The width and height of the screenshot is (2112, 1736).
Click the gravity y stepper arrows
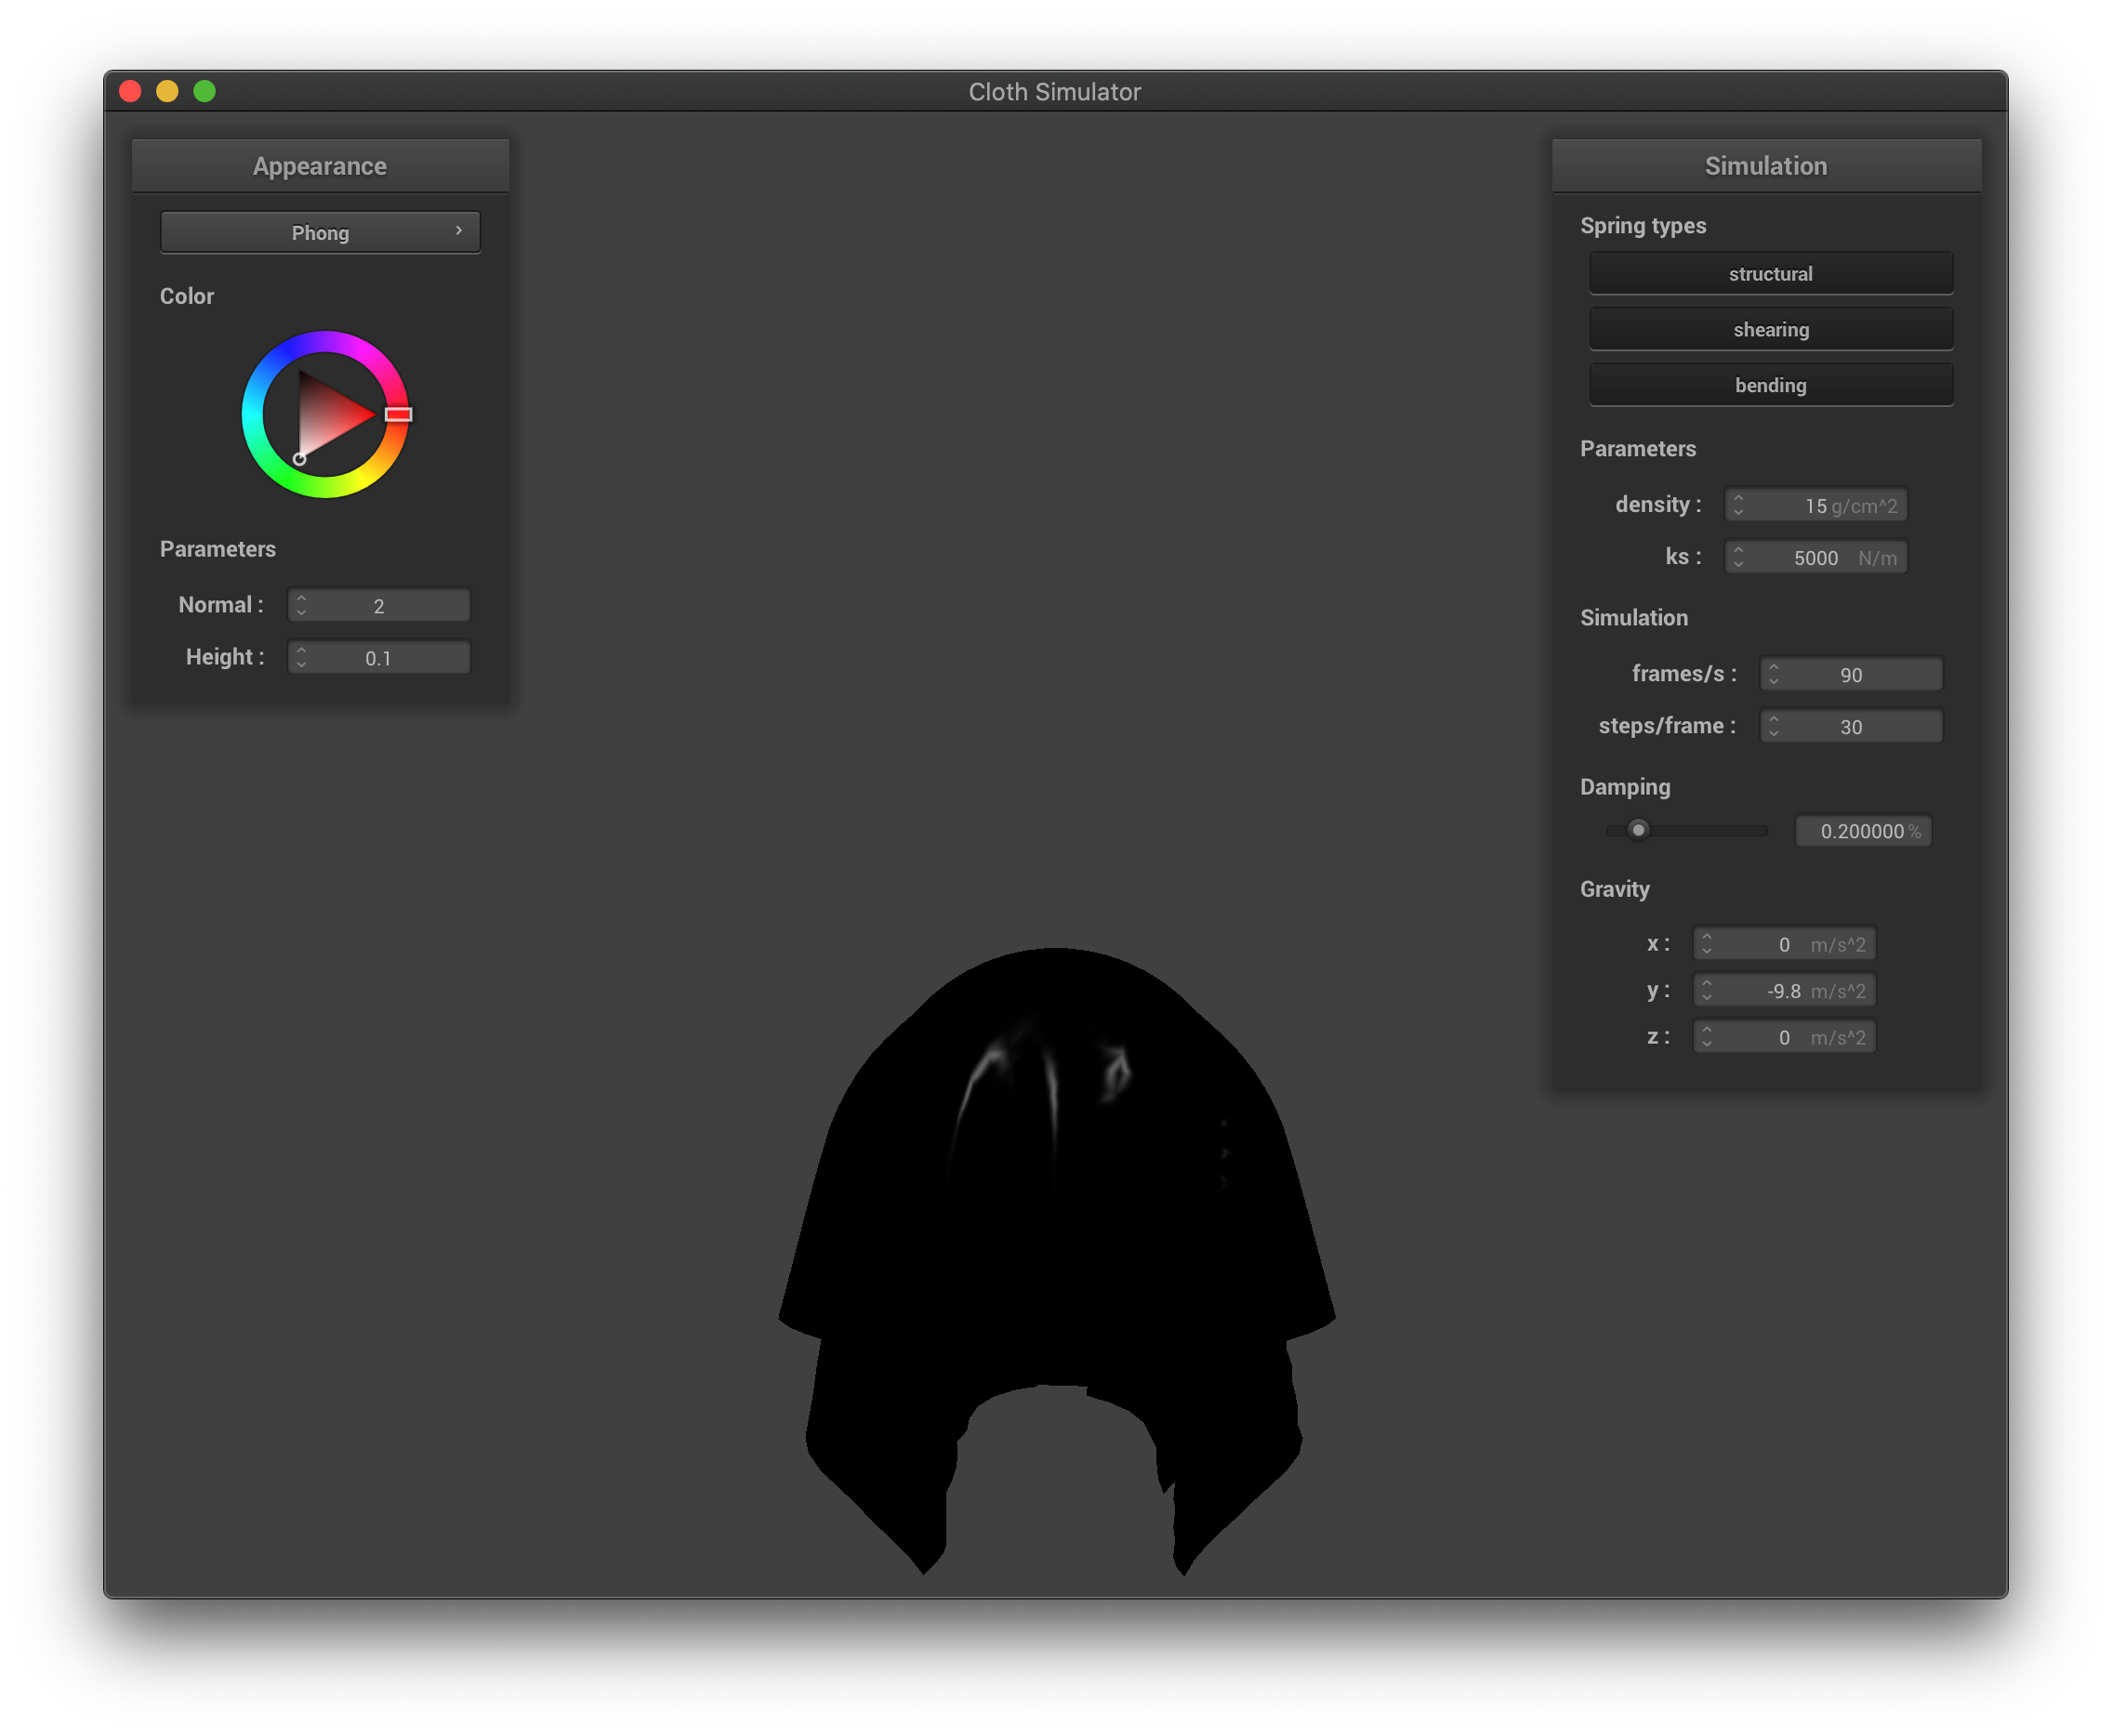point(1706,990)
